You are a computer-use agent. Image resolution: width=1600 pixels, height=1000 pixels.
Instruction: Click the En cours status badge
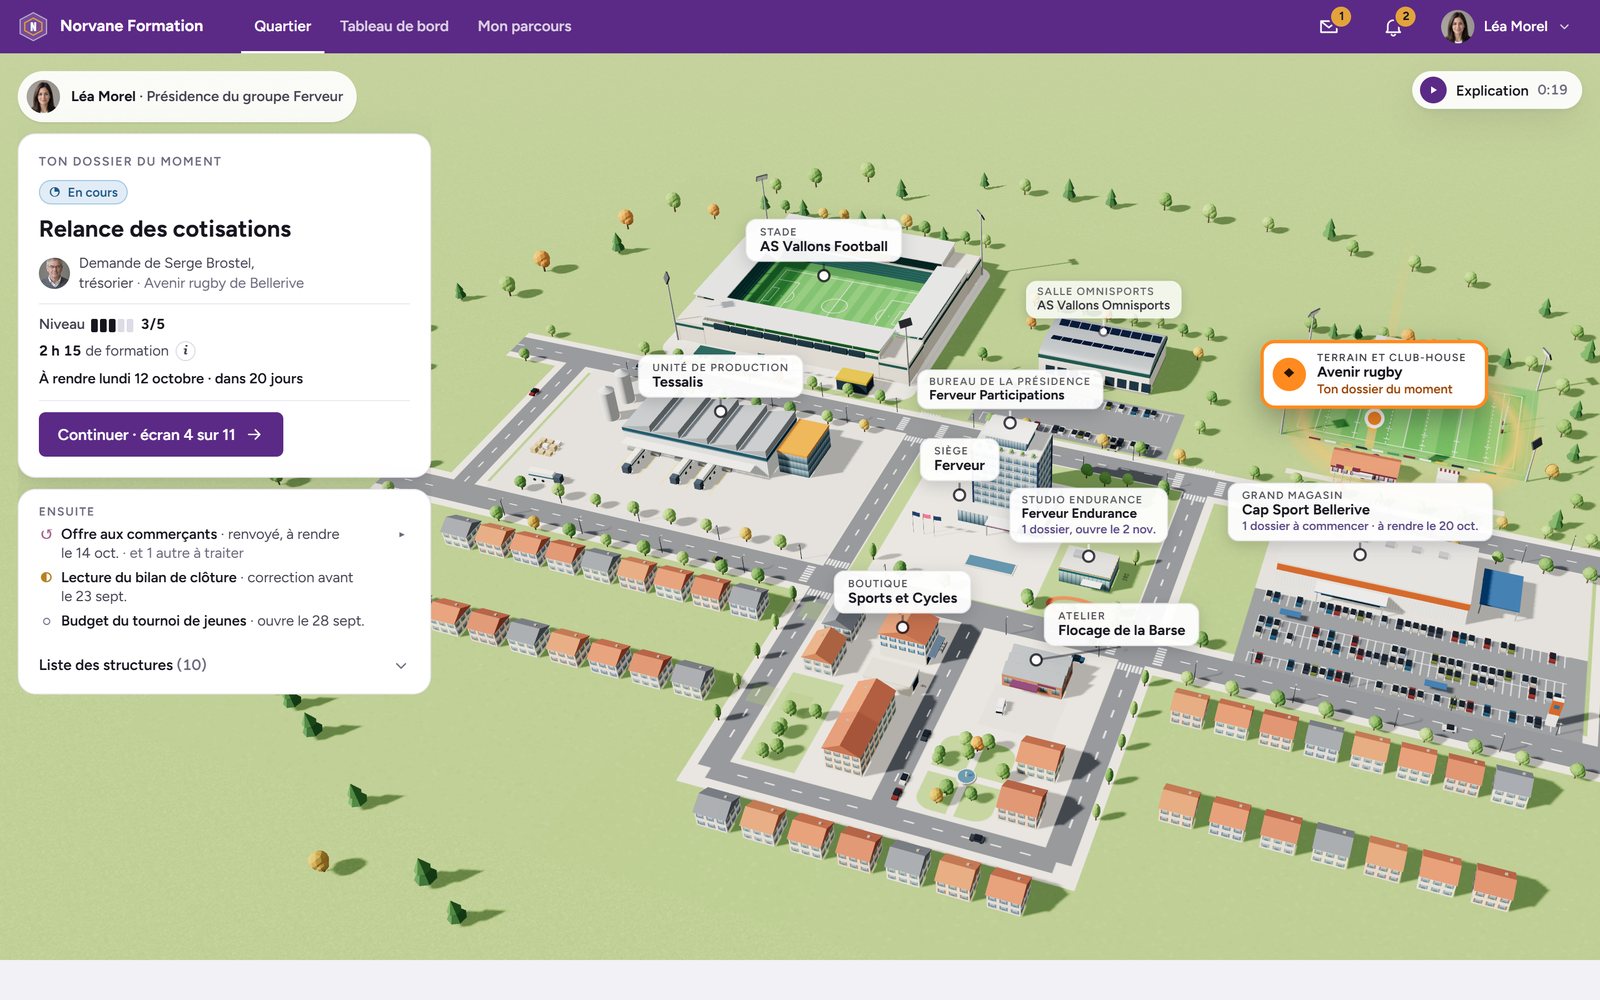pyautogui.click(x=83, y=192)
